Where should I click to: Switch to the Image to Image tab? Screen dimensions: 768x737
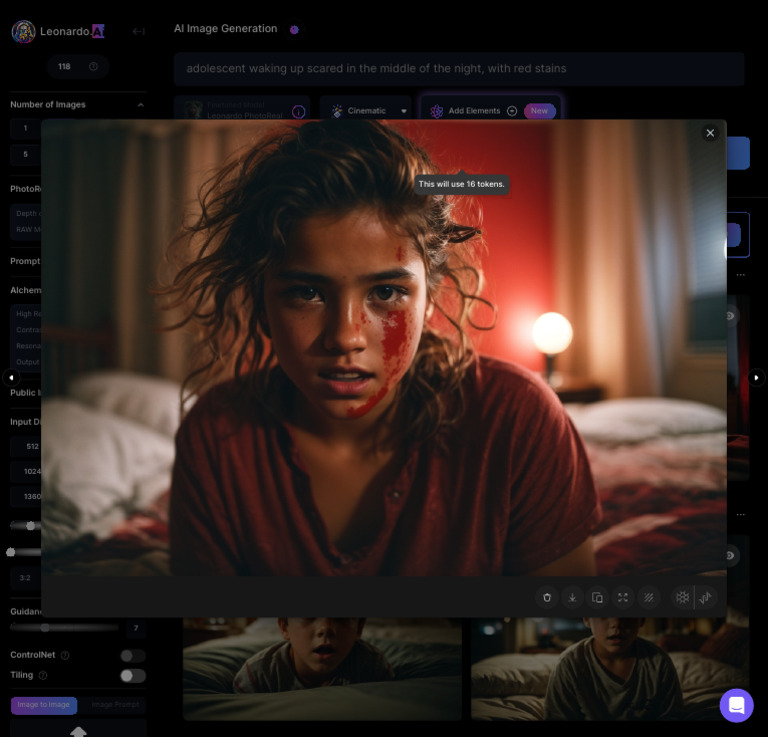44,705
